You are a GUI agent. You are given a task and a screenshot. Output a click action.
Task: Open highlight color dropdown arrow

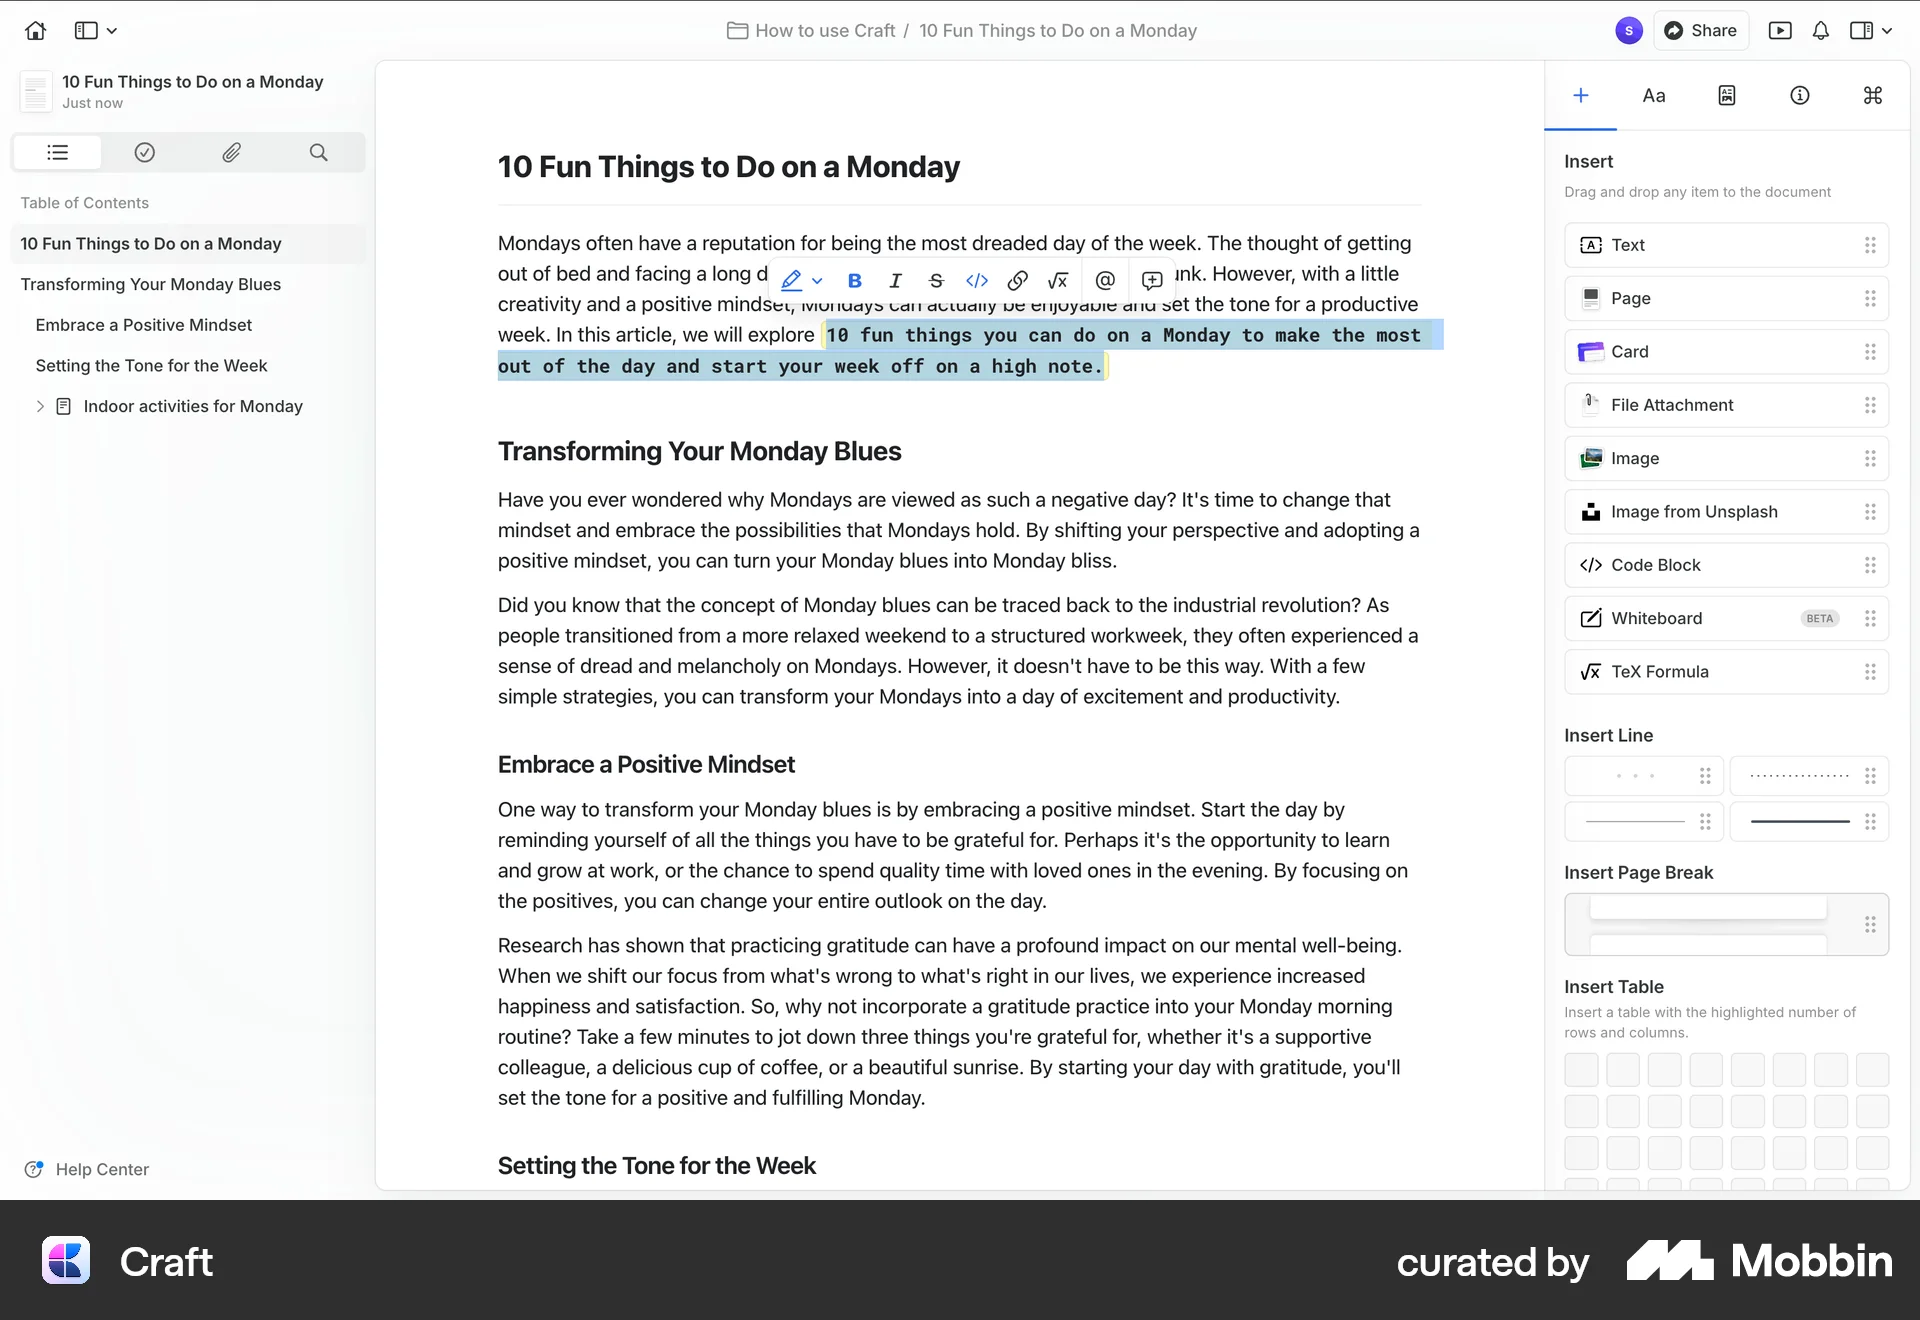[817, 281]
